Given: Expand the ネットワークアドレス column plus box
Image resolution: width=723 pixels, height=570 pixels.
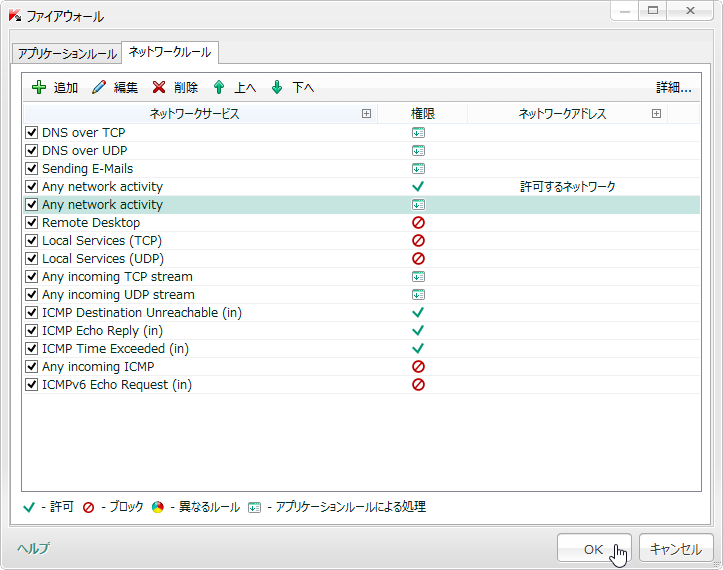Looking at the screenshot, I should [x=657, y=113].
